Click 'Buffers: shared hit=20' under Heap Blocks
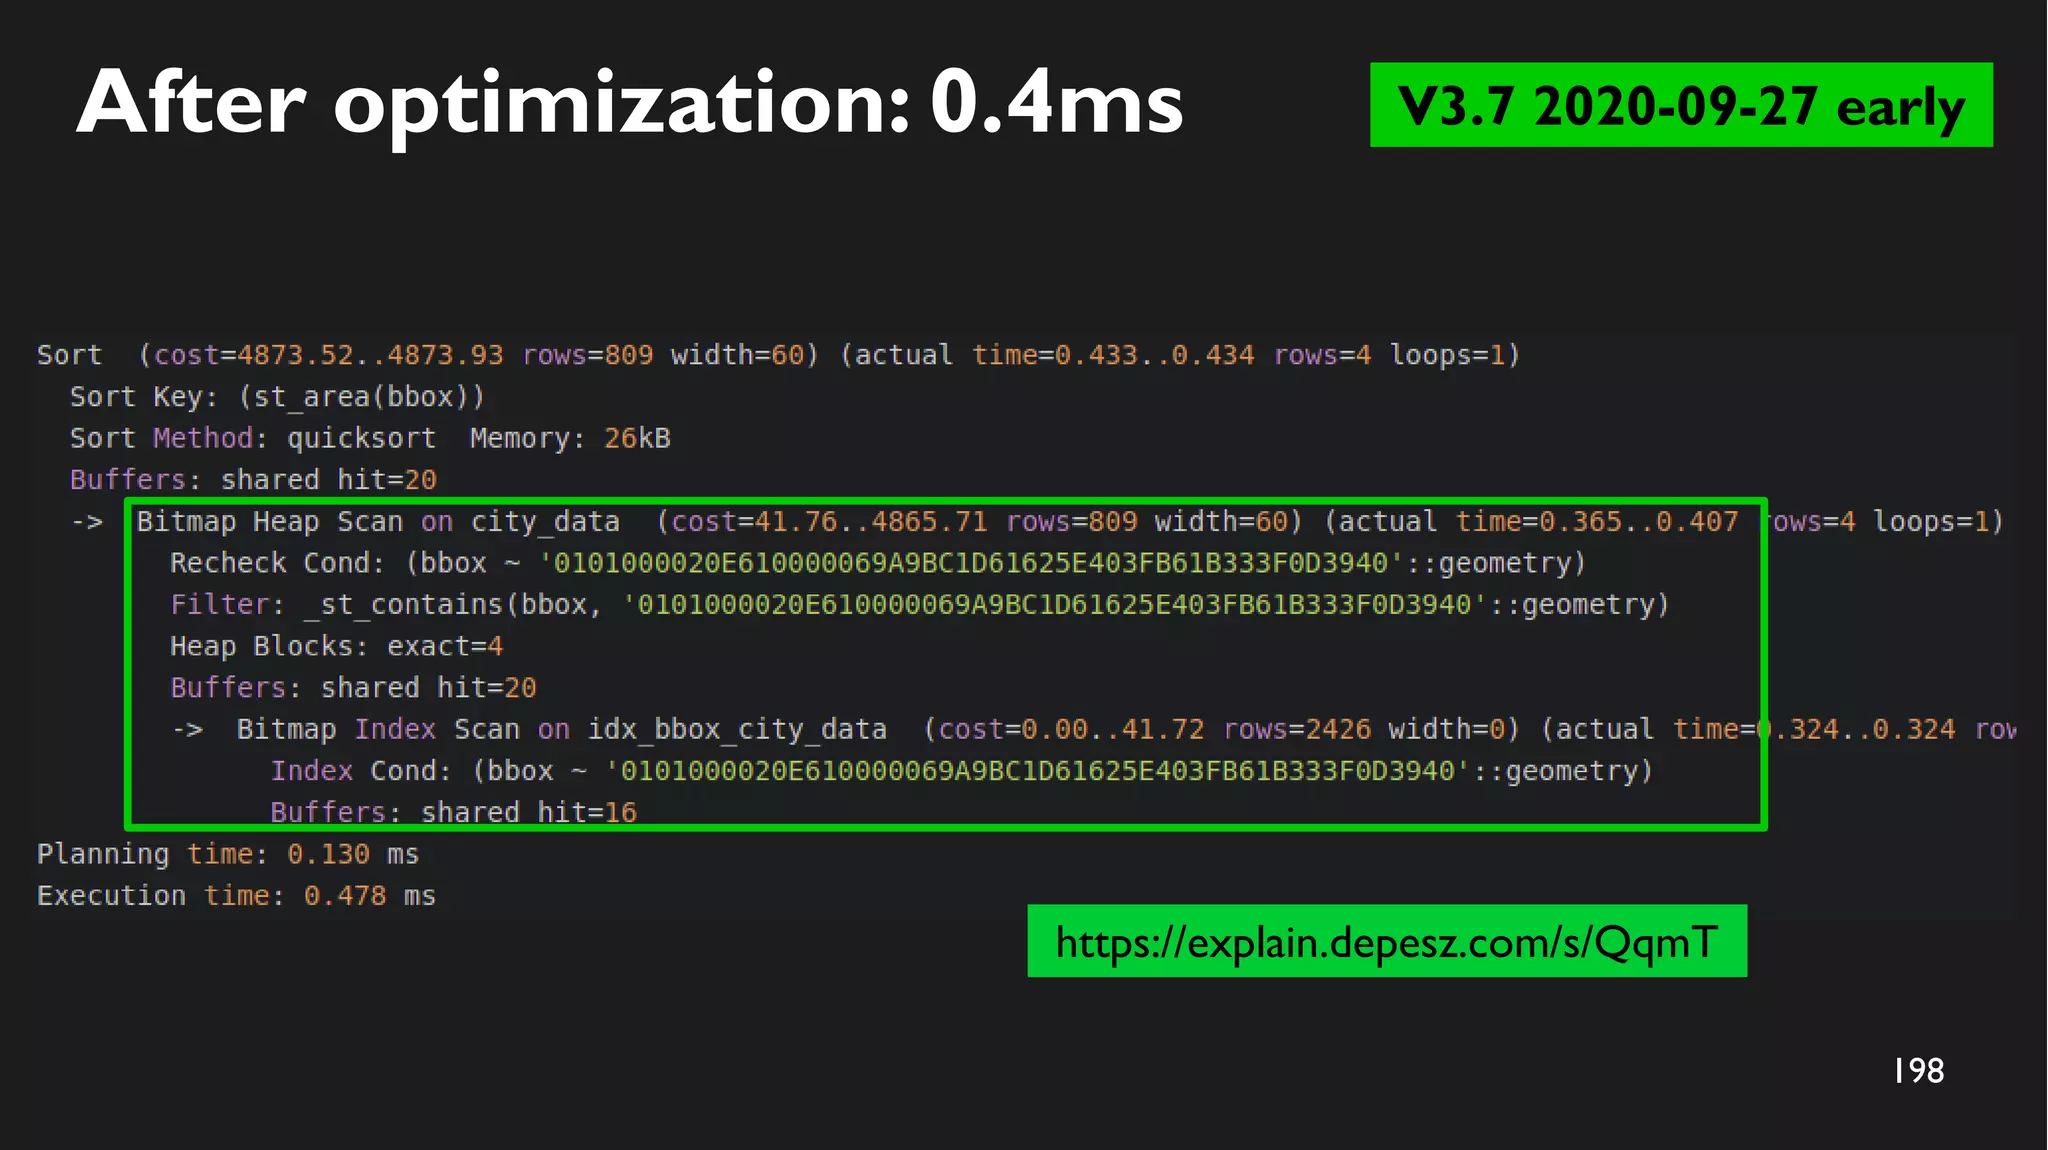 (x=353, y=688)
